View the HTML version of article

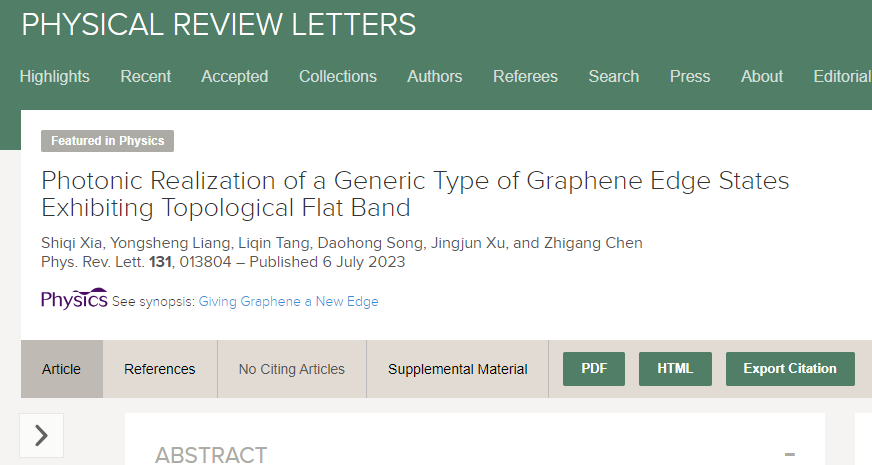675,369
